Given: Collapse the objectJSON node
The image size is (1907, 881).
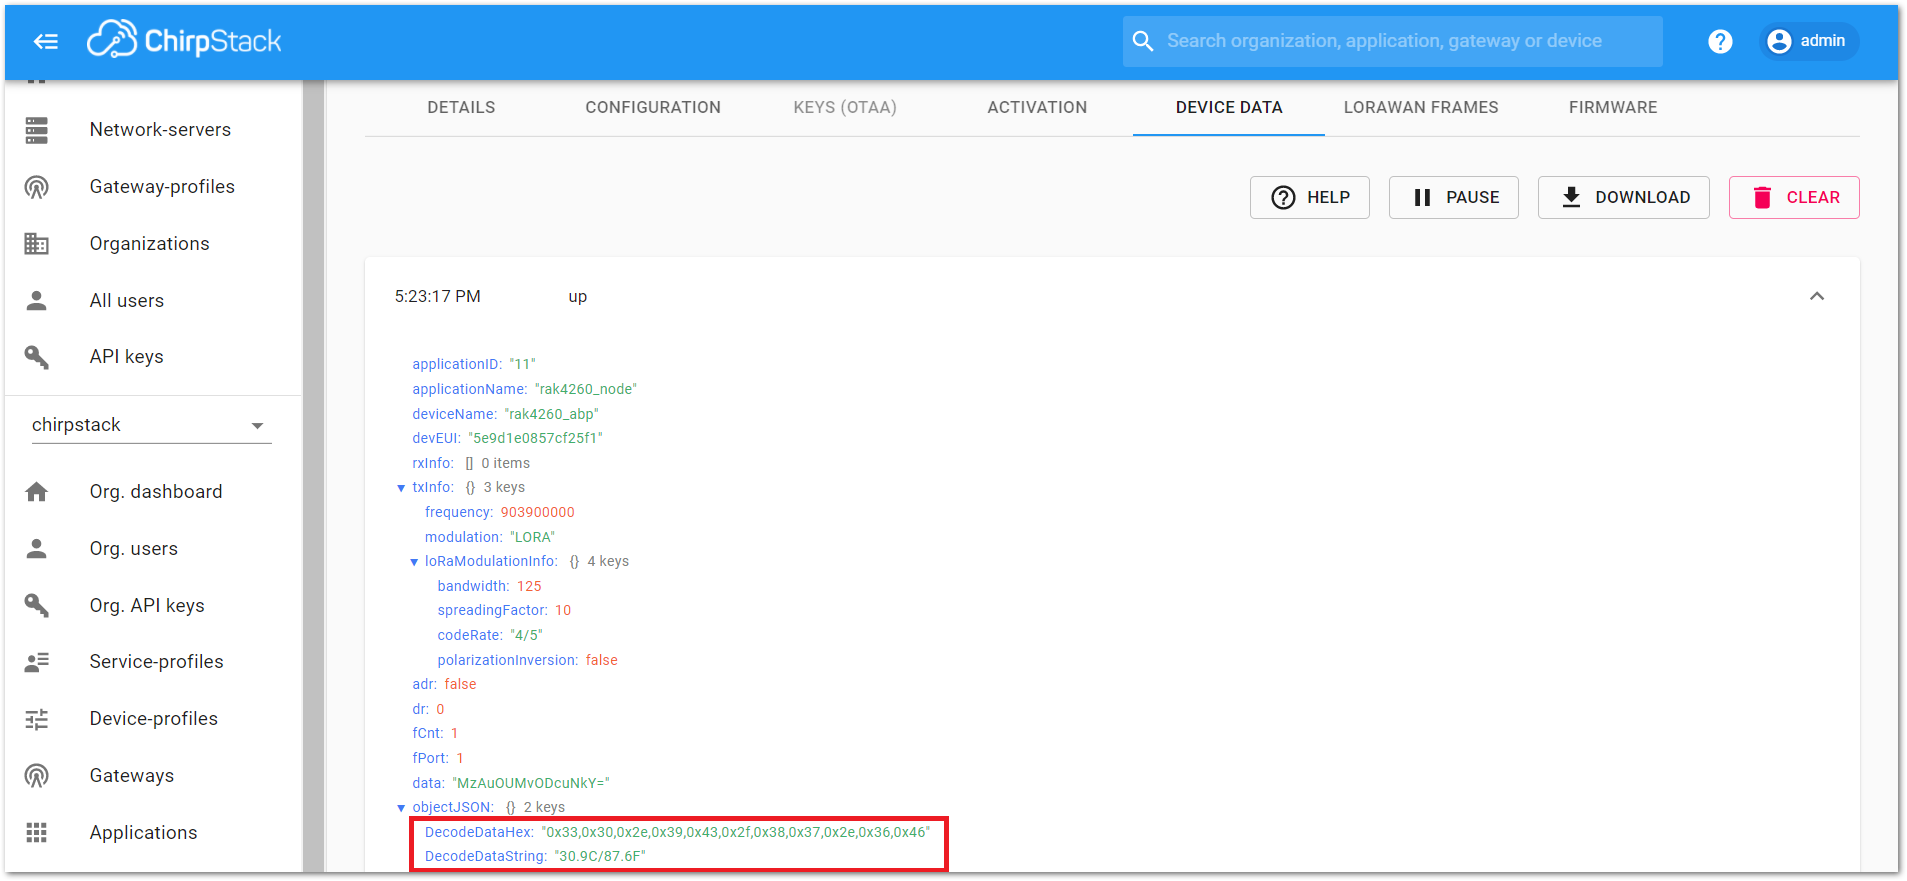Looking at the screenshot, I should [x=401, y=808].
